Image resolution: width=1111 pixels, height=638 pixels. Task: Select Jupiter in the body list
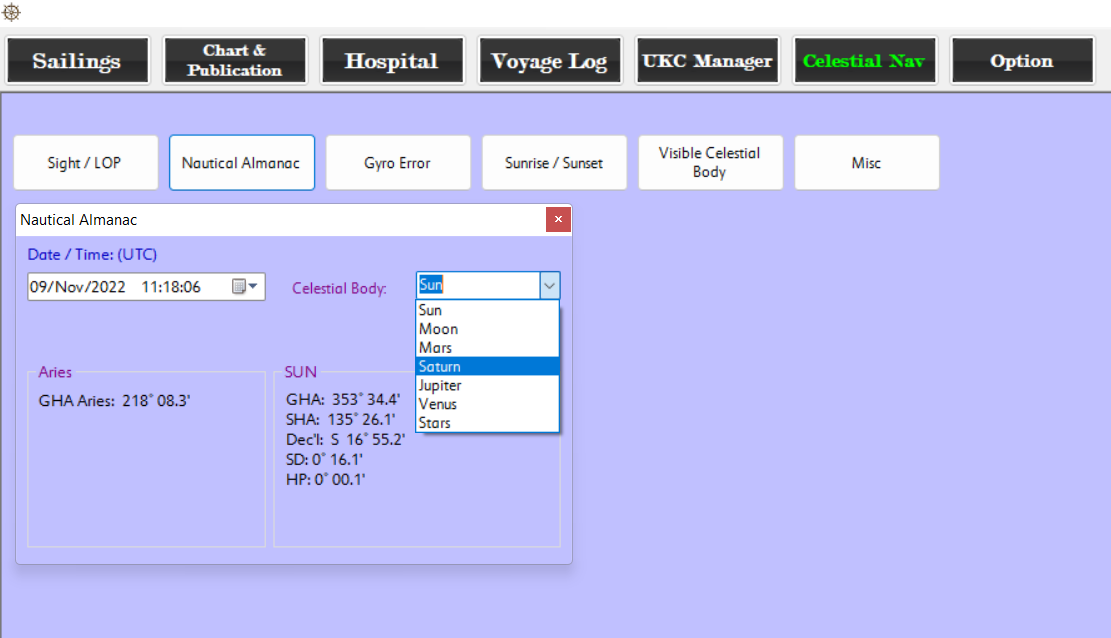487,385
